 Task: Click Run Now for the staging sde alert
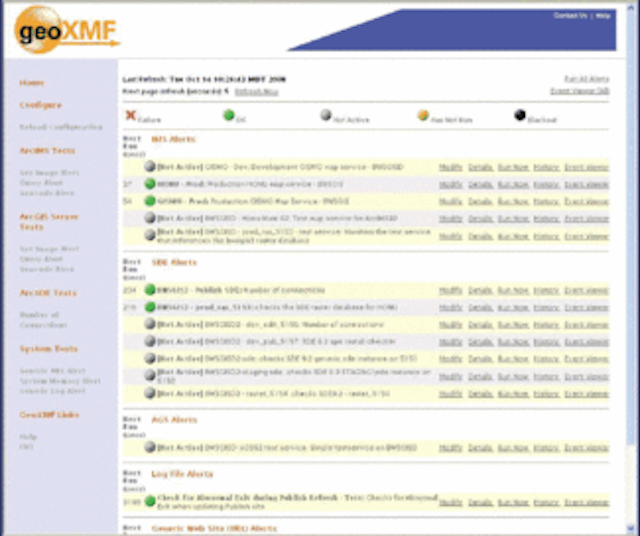coord(513,376)
